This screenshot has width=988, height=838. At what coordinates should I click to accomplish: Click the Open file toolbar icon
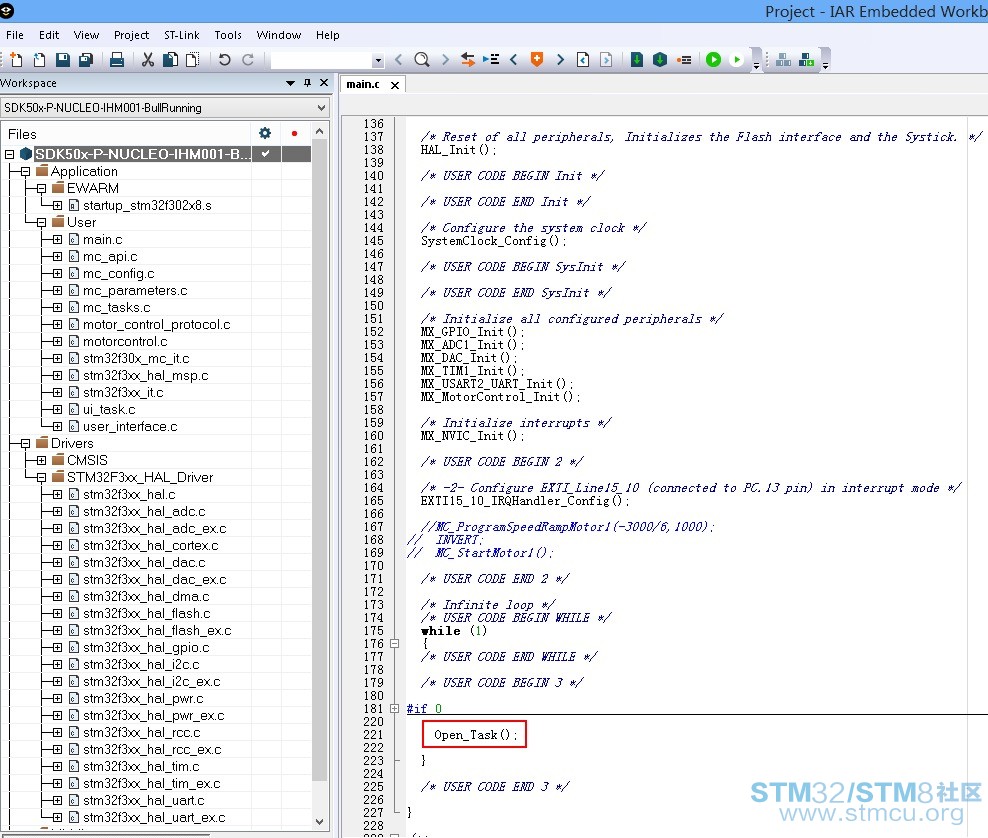point(39,60)
